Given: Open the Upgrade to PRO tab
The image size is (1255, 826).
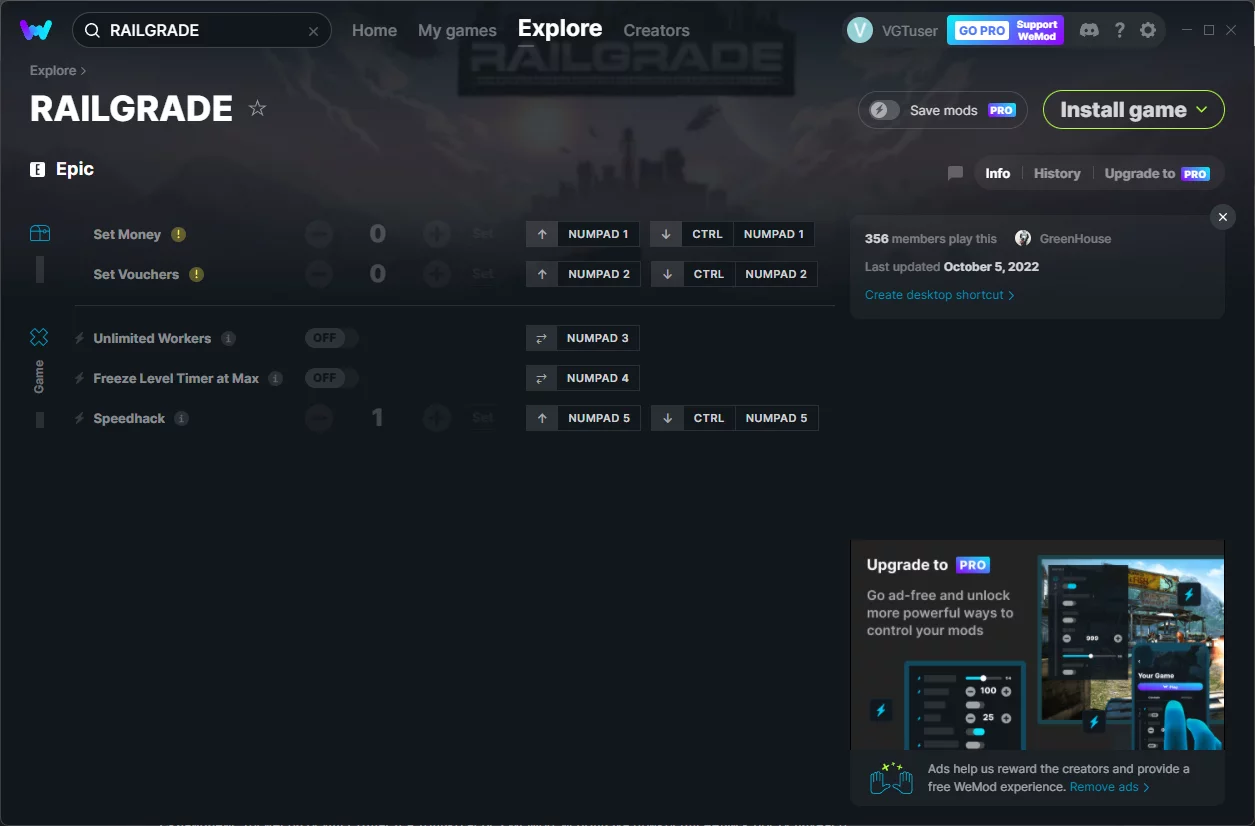Looking at the screenshot, I should click(1157, 173).
